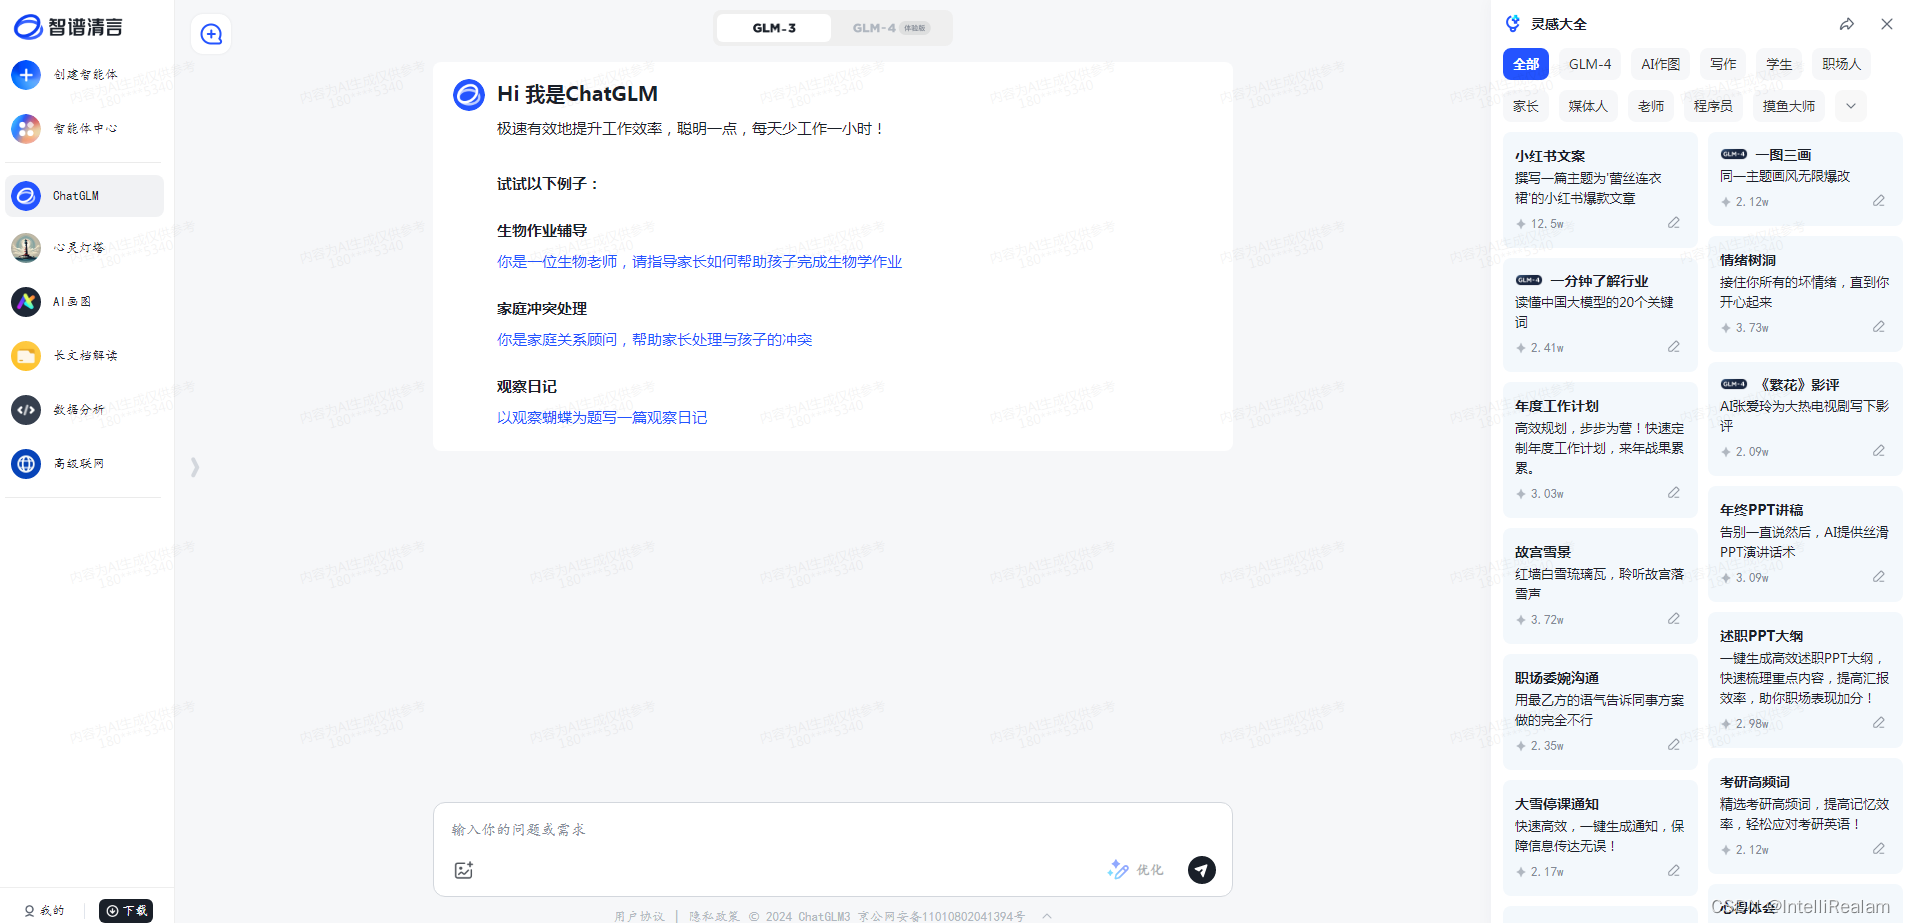Viewport: 1905px width, 923px height.
Task: Click the 优化 prompt optimize button
Action: 1136,870
